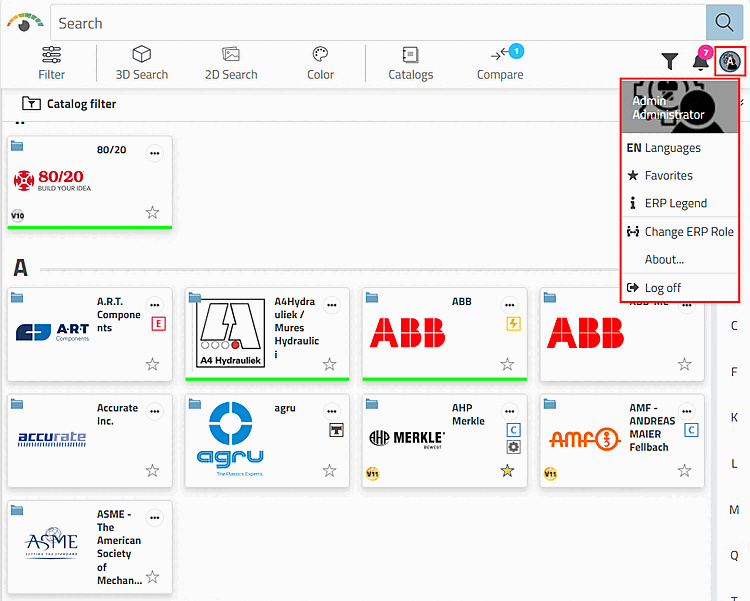Screen dimensions: 750x601
Task: Open ERP Legend menu item
Action: [x=679, y=203]
